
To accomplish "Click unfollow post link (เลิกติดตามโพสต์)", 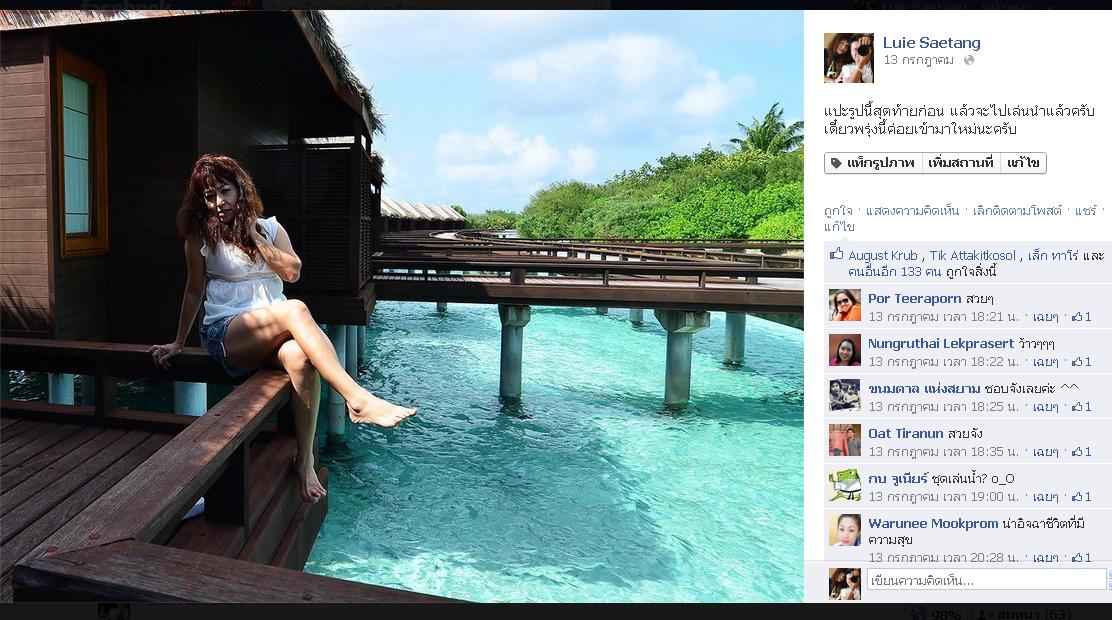I will pos(1018,211).
